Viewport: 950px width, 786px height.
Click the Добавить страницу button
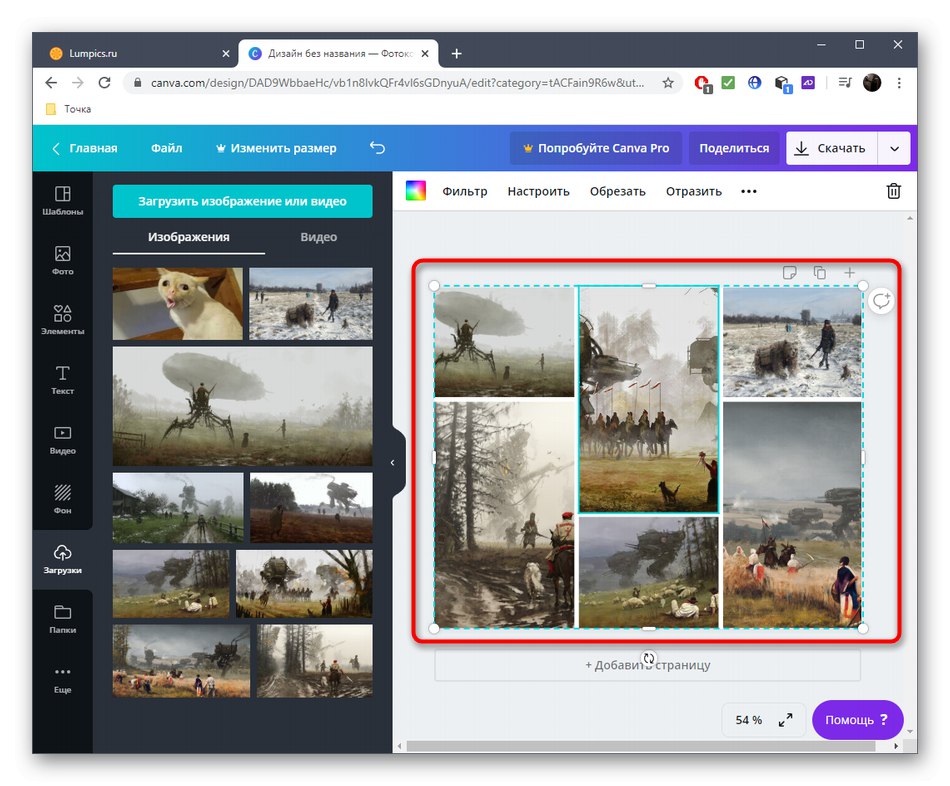click(x=647, y=665)
